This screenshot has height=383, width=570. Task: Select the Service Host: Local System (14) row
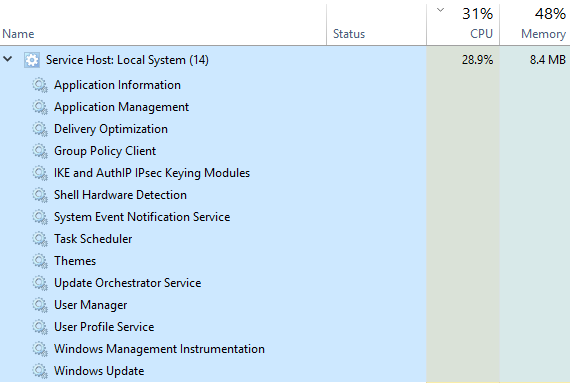pos(285,60)
